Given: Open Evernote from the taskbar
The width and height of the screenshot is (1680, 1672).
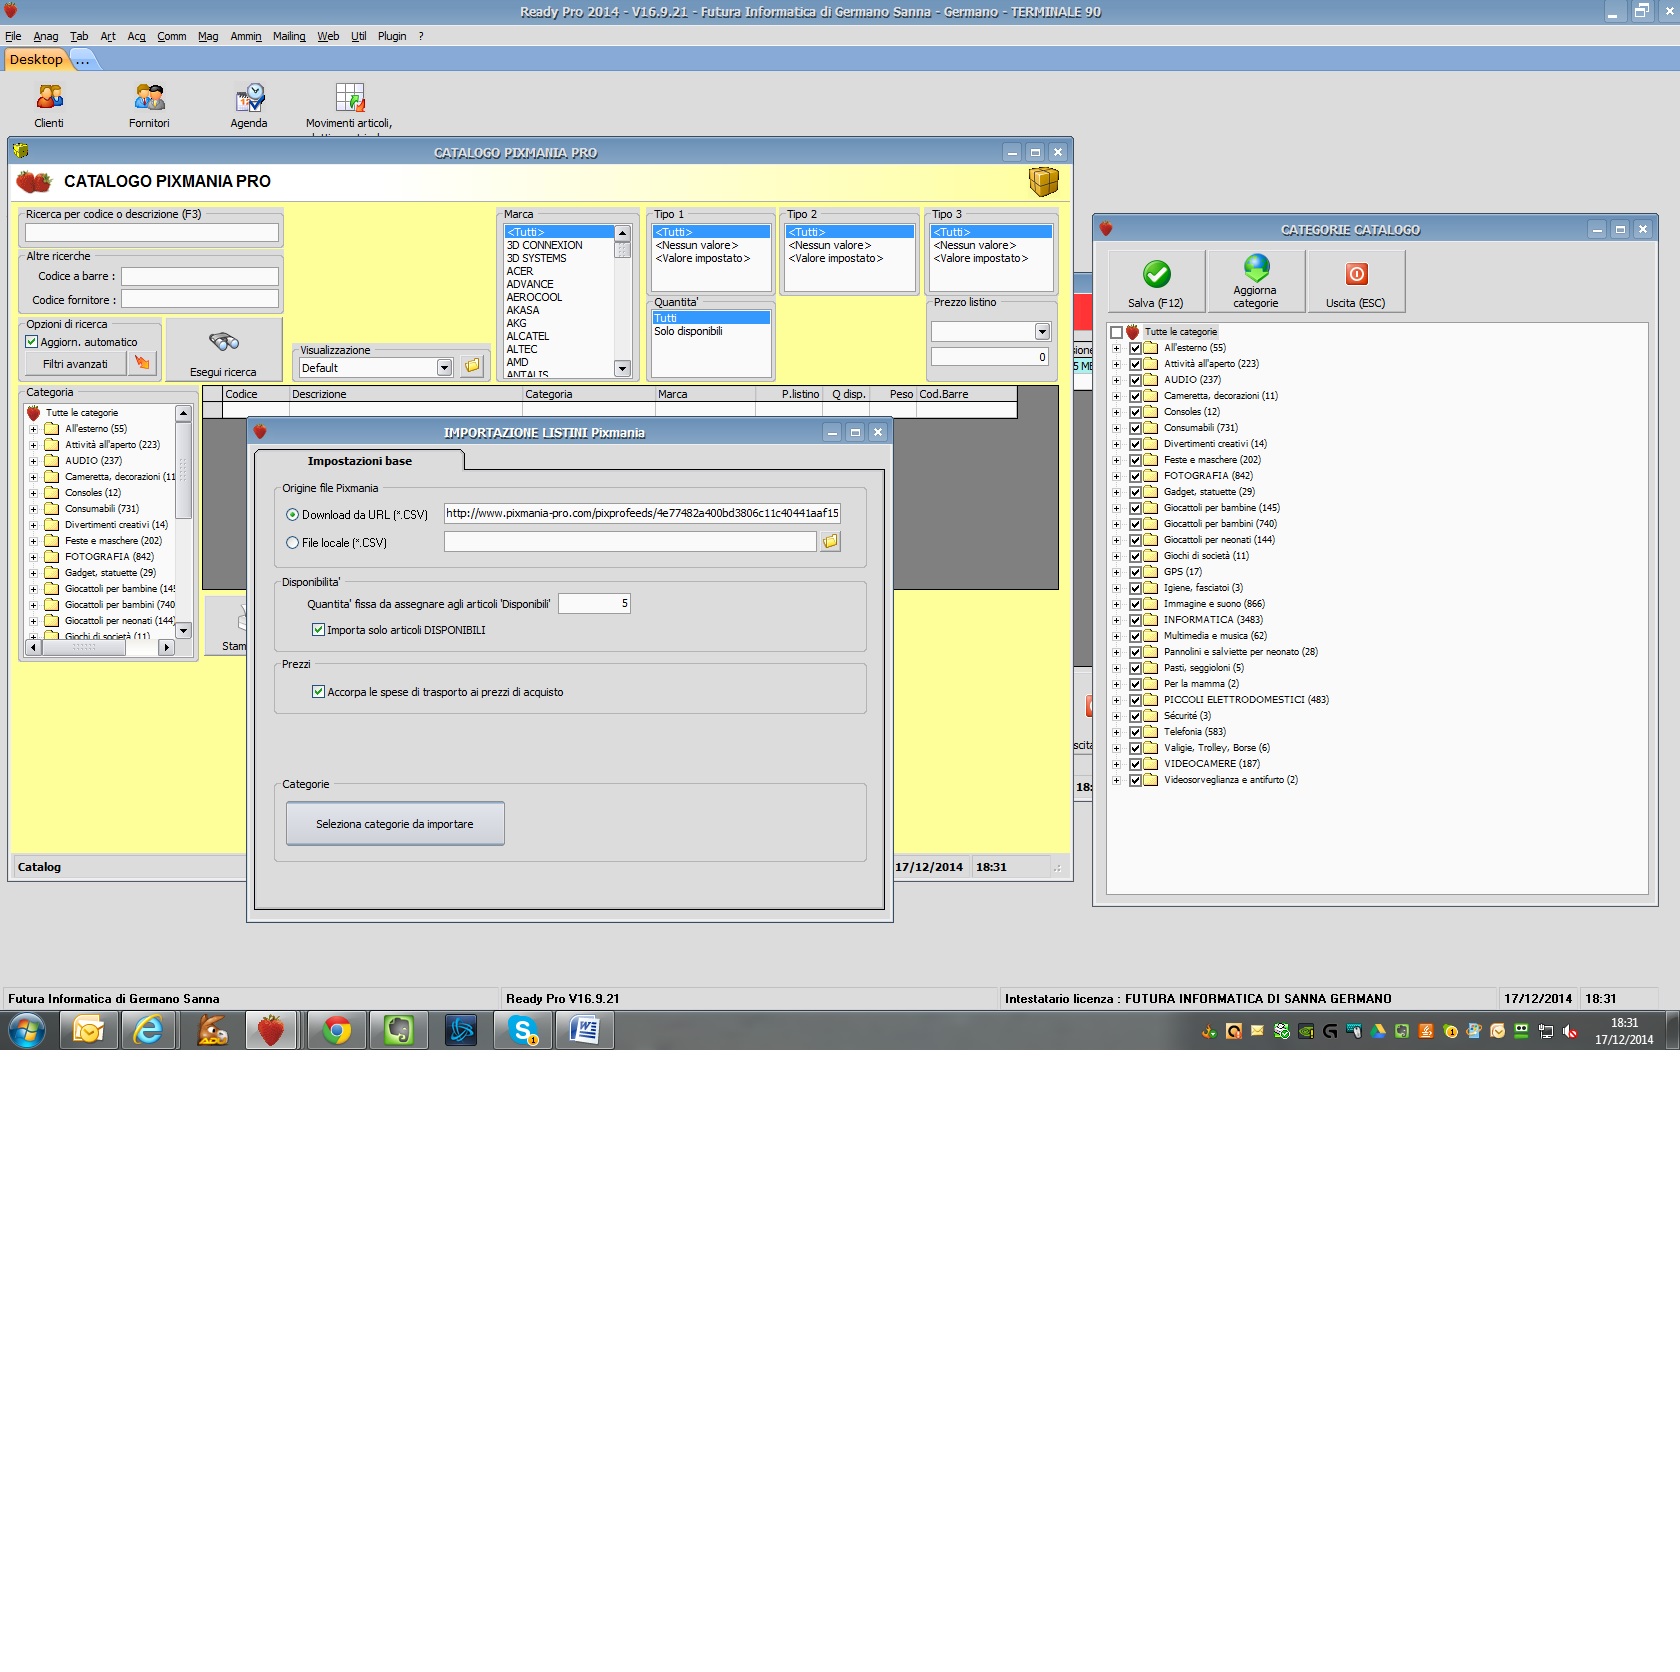Looking at the screenshot, I should click(399, 1030).
